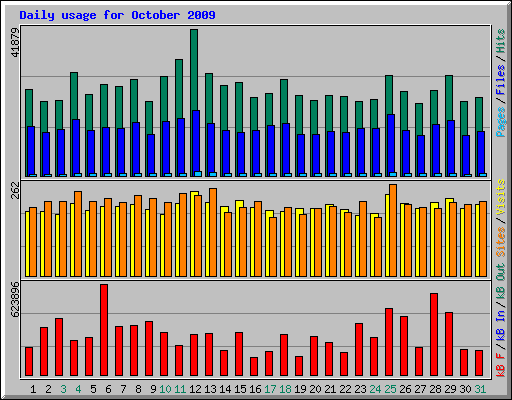Click the "Visits" legend label
Viewport: 512px width, 400px height.
[501, 197]
